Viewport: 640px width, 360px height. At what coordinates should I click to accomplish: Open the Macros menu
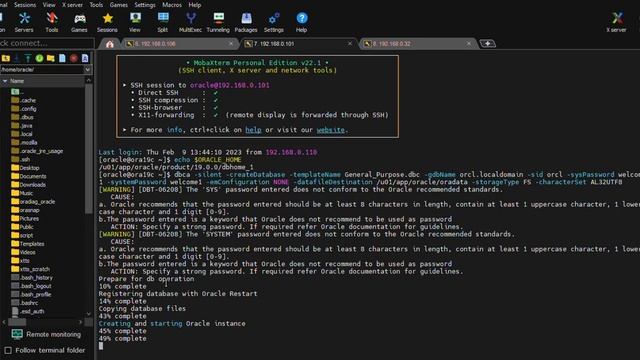point(172,5)
